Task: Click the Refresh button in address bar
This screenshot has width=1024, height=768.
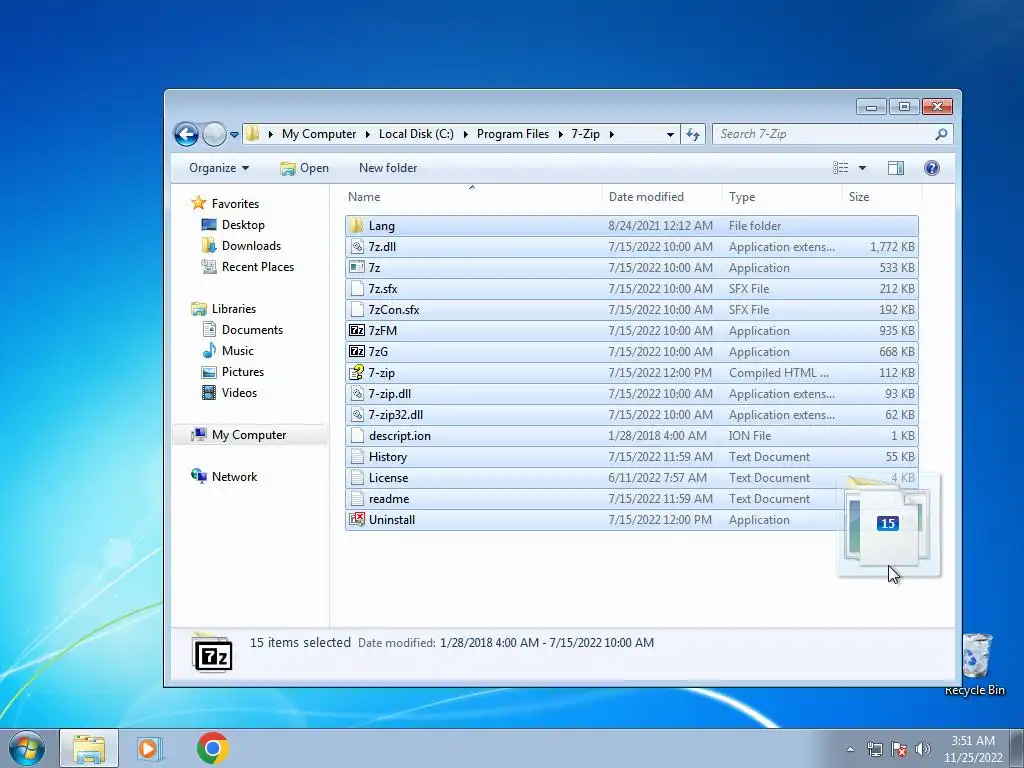Action: pyautogui.click(x=693, y=135)
